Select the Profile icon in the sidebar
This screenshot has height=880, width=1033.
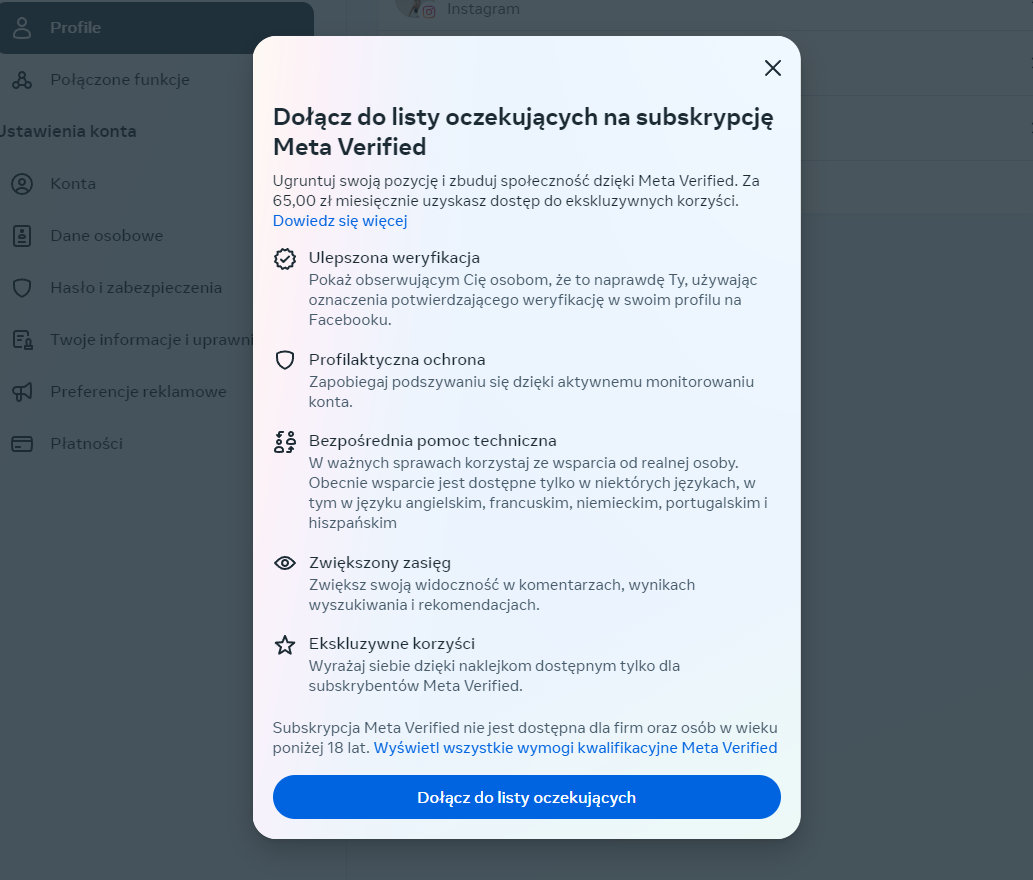pyautogui.click(x=22, y=28)
